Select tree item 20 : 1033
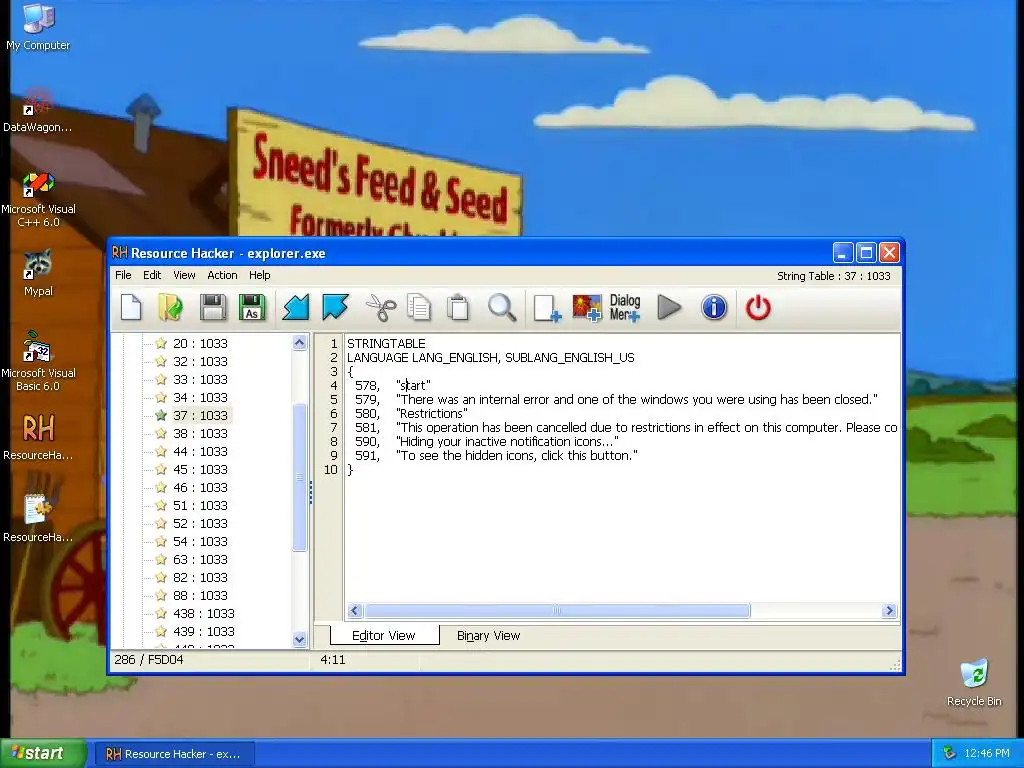This screenshot has width=1024, height=768. pos(200,343)
